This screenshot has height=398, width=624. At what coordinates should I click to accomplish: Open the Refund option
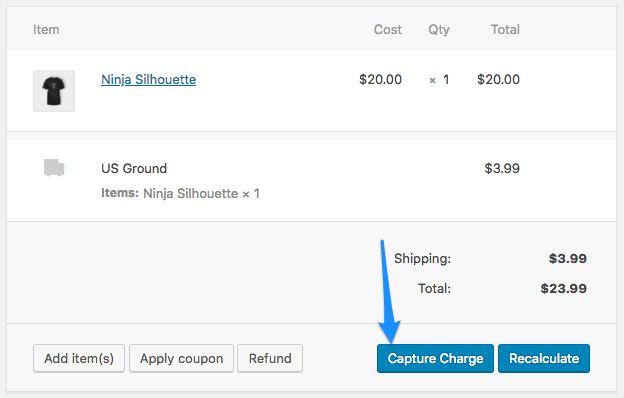click(270, 358)
